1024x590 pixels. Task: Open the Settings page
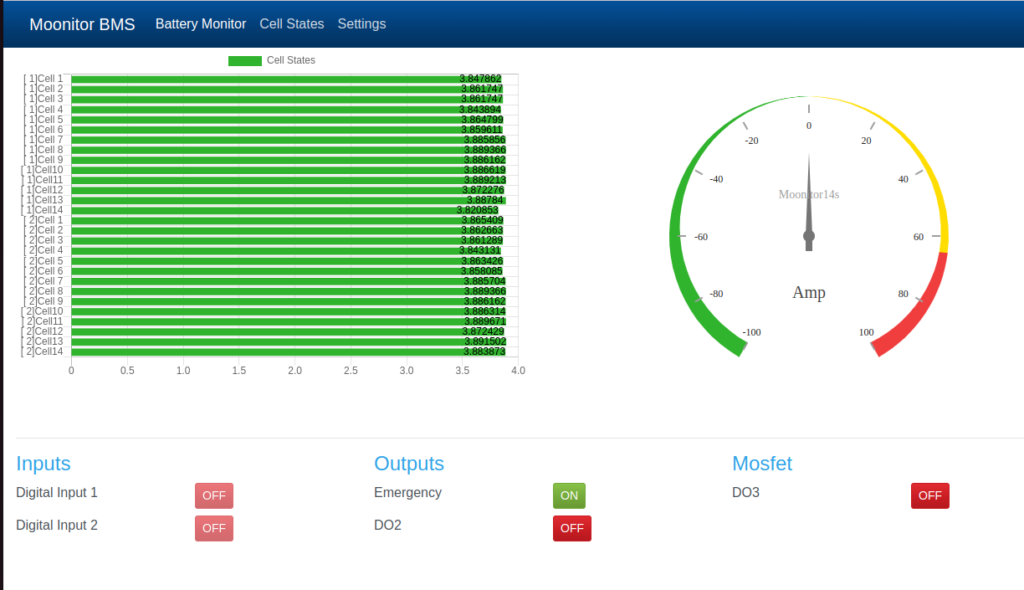tap(361, 23)
